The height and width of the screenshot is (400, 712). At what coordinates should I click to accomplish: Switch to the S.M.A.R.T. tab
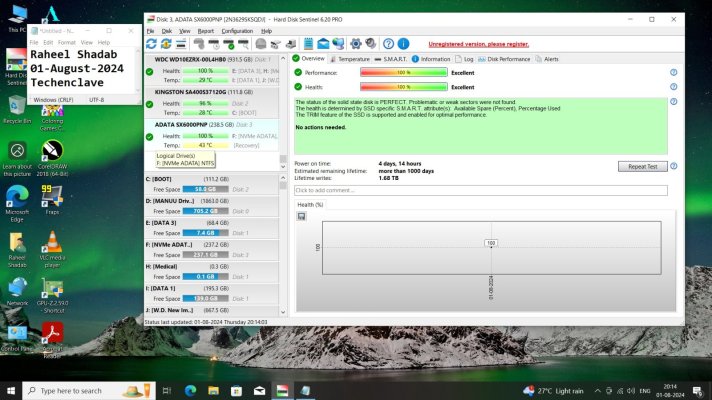pyautogui.click(x=391, y=59)
